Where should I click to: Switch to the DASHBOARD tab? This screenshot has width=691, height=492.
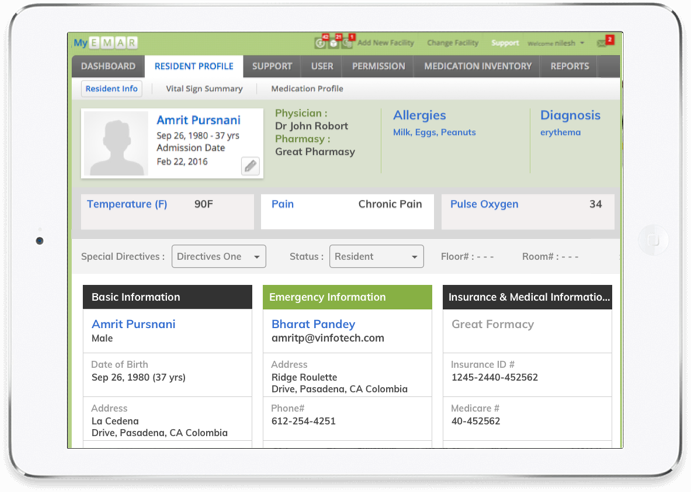tap(108, 66)
